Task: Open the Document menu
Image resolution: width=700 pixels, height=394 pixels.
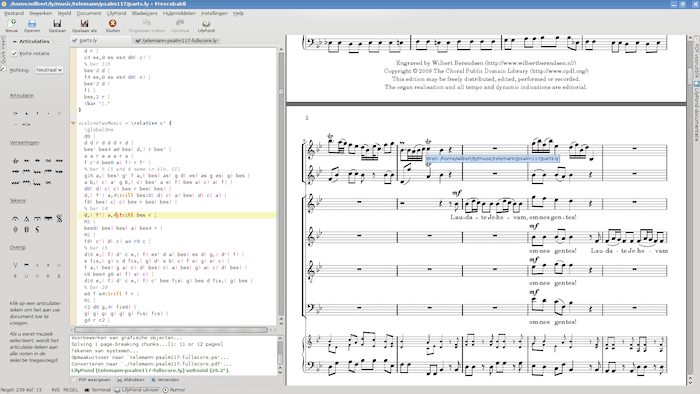Action: pos(89,13)
